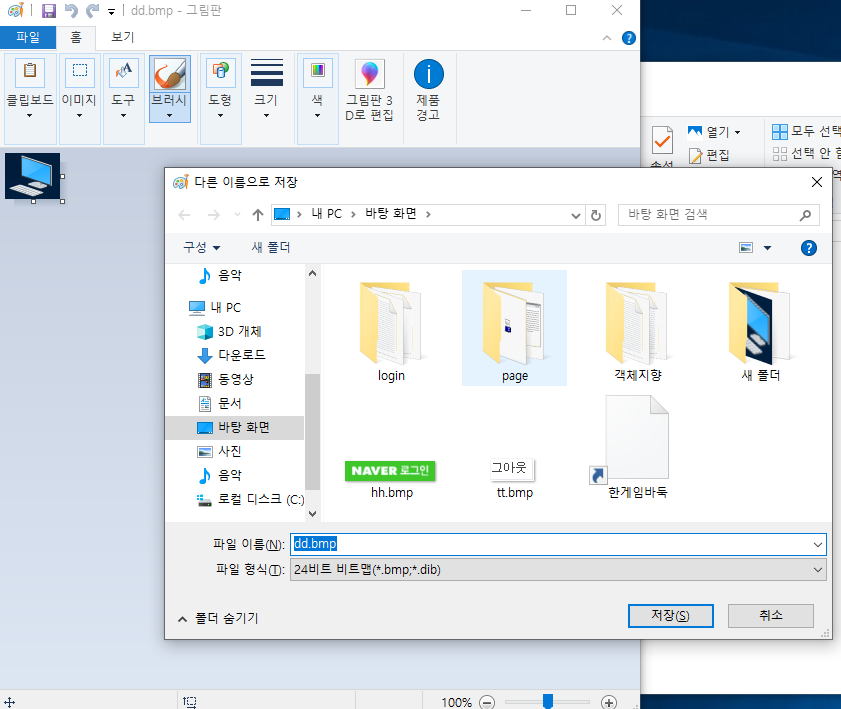Image resolution: width=841 pixels, height=709 pixels.
Task: Select 바탕 화면 in navigation tree
Action: [x=235, y=427]
